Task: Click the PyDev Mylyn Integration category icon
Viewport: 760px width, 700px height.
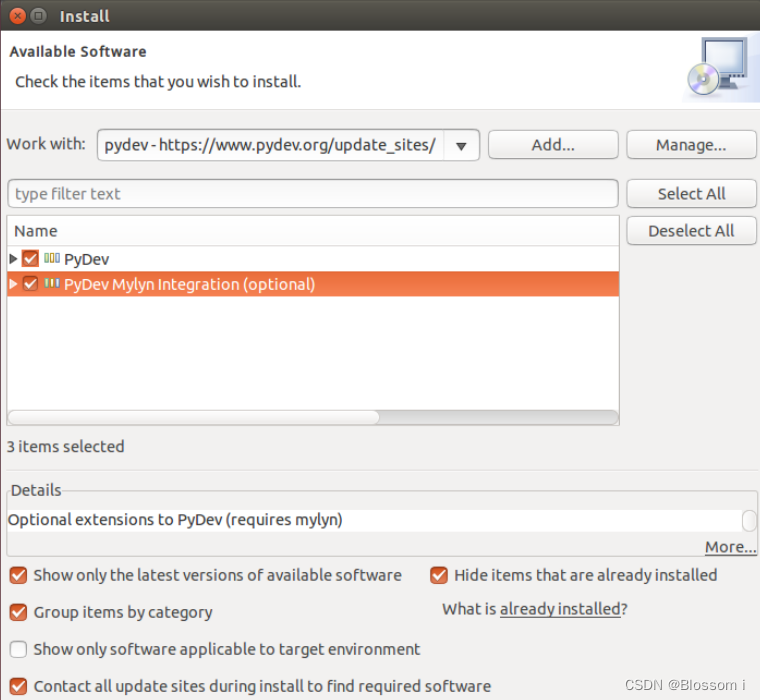Action: pyautogui.click(x=52, y=284)
